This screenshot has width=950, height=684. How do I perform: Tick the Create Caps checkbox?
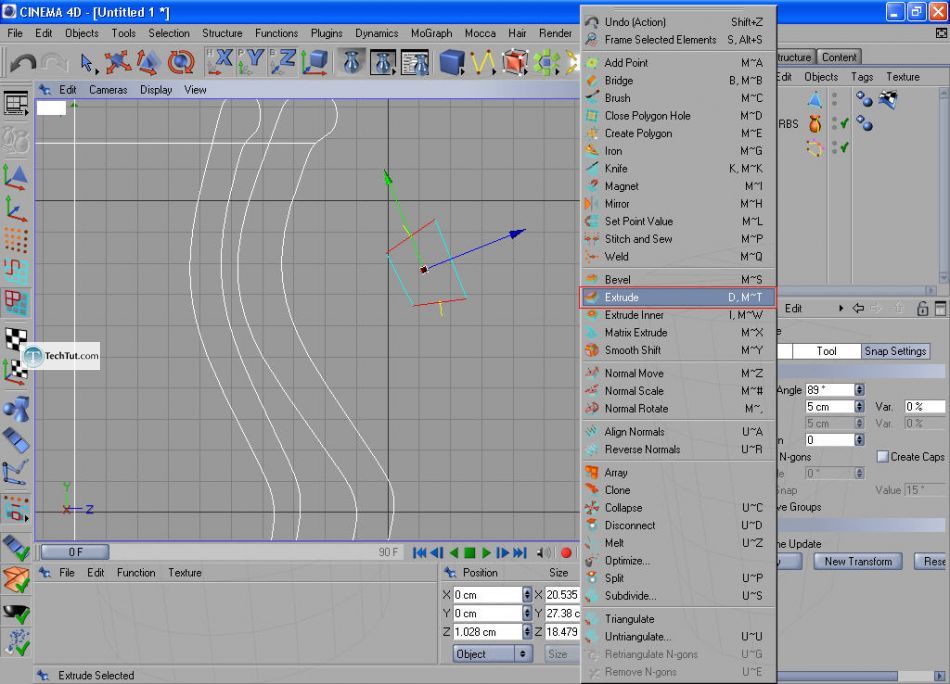[x=883, y=456]
